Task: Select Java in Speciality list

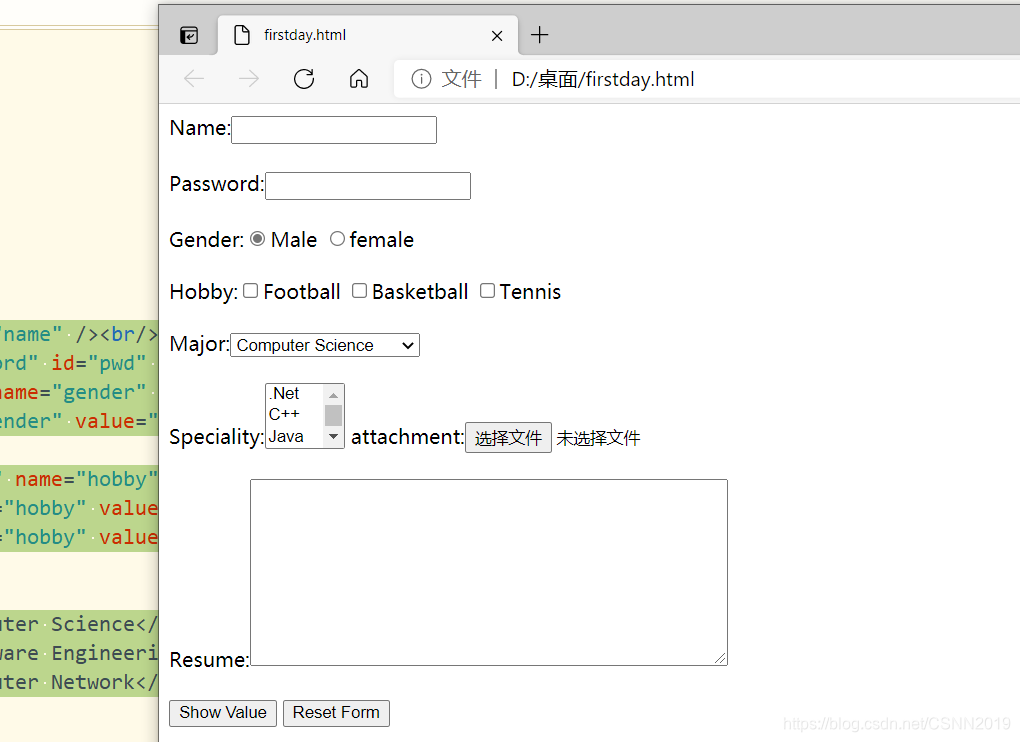Action: tap(294, 436)
